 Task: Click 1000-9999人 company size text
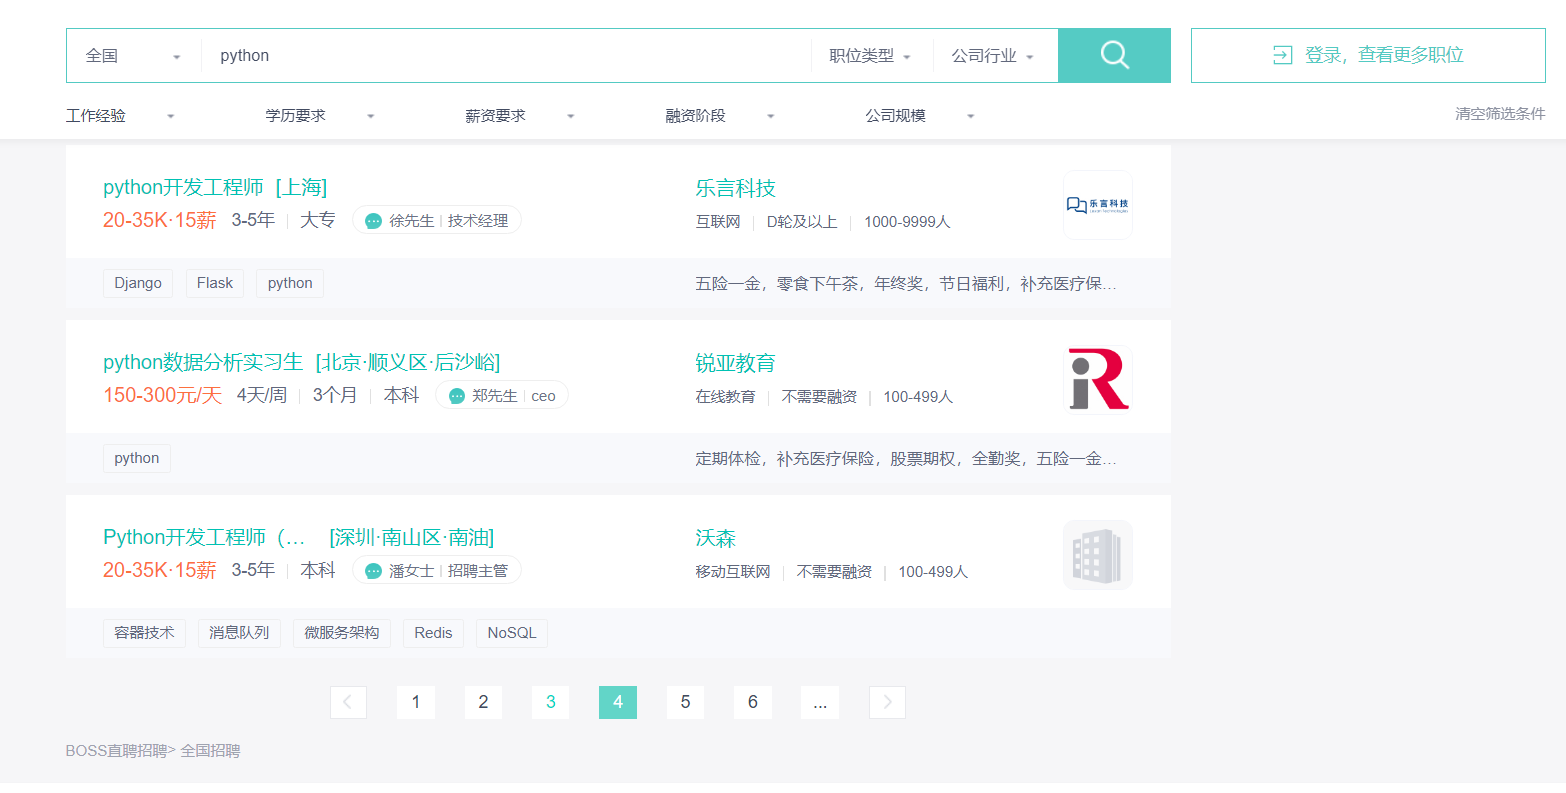[907, 222]
